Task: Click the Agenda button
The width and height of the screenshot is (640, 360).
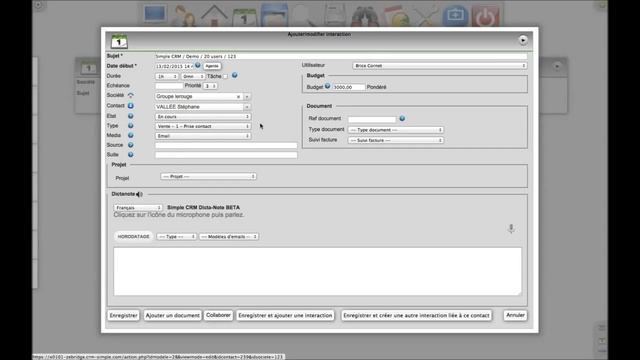Action: [212, 66]
